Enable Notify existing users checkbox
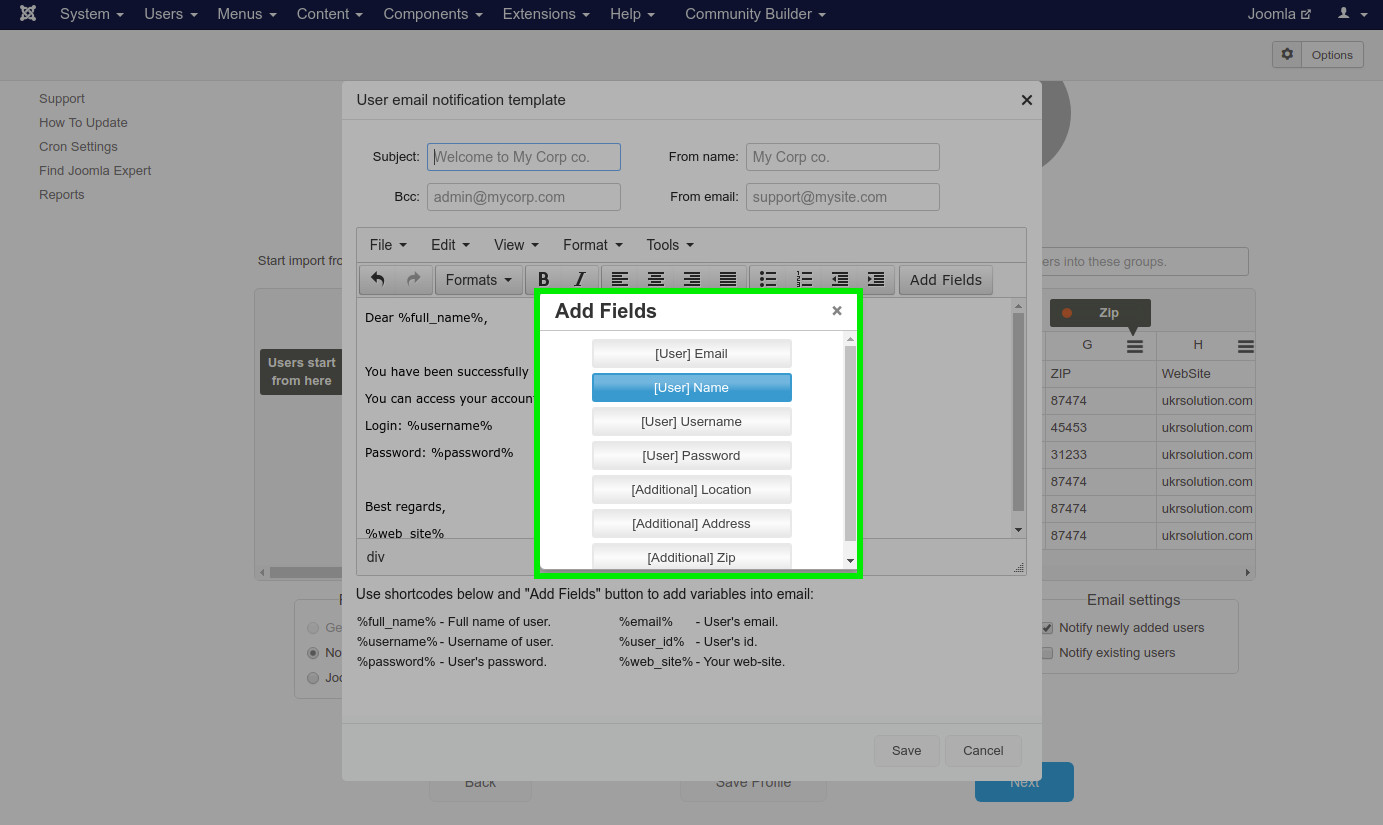Screen dimensions: 1383x825 coord(1047,653)
